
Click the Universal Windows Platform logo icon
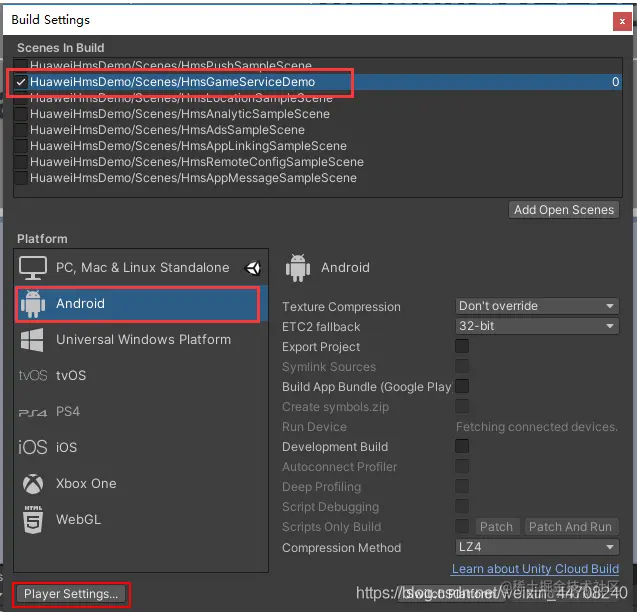pyautogui.click(x=32, y=340)
